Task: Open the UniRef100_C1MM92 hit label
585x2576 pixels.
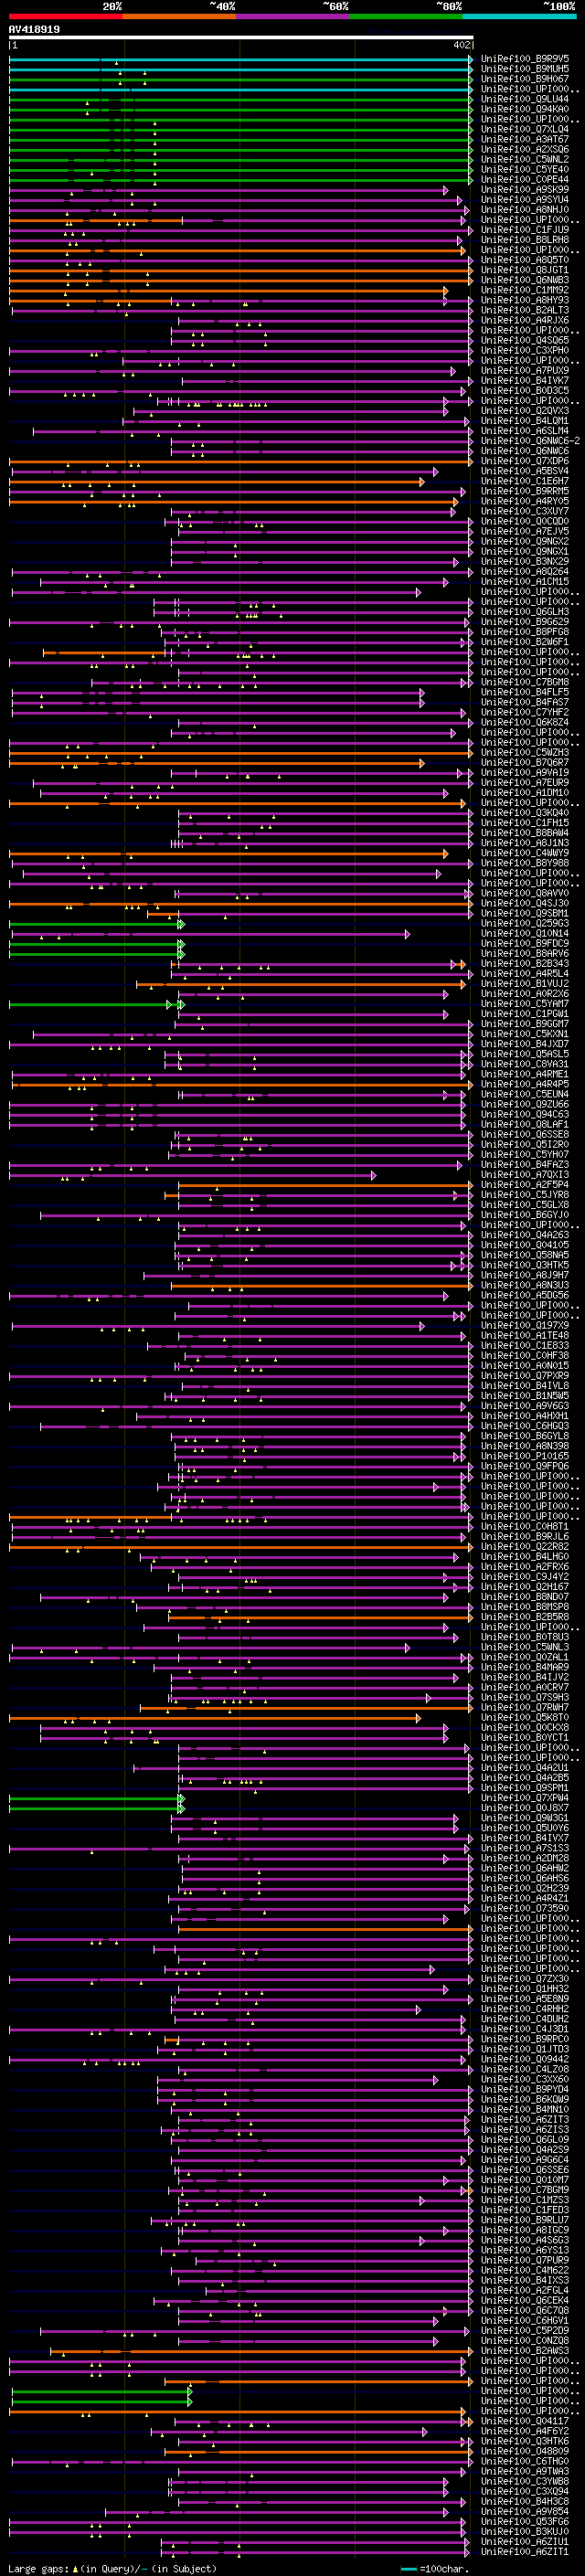Action: pyautogui.click(x=525, y=290)
